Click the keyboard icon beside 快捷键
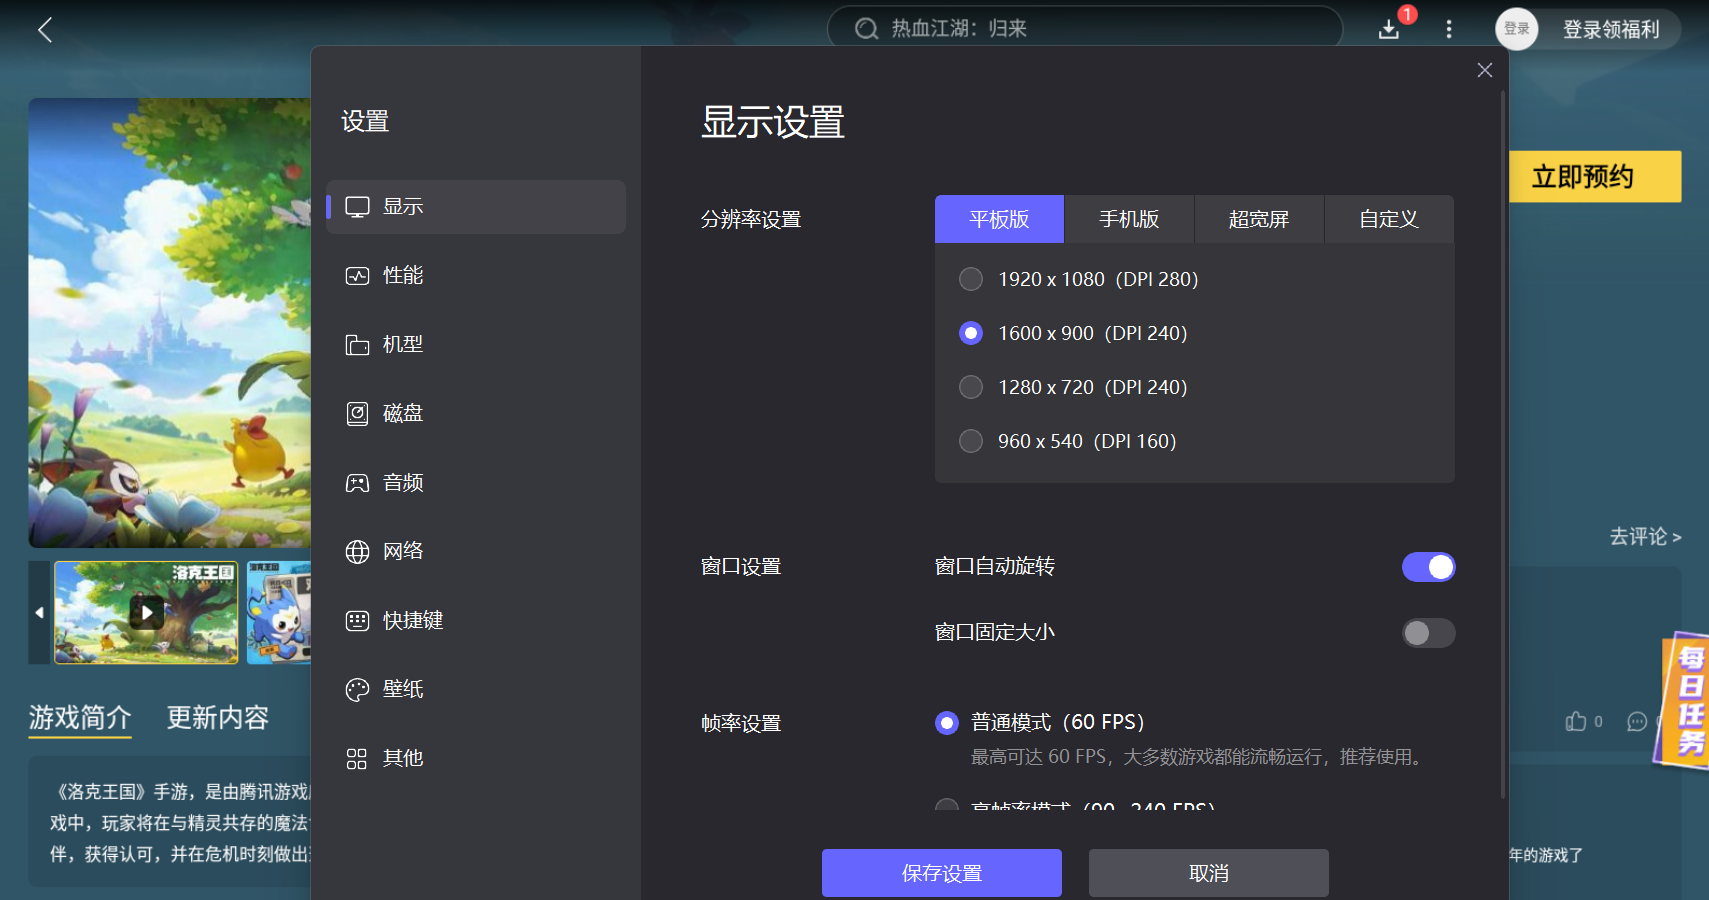Image resolution: width=1709 pixels, height=900 pixels. tap(357, 621)
